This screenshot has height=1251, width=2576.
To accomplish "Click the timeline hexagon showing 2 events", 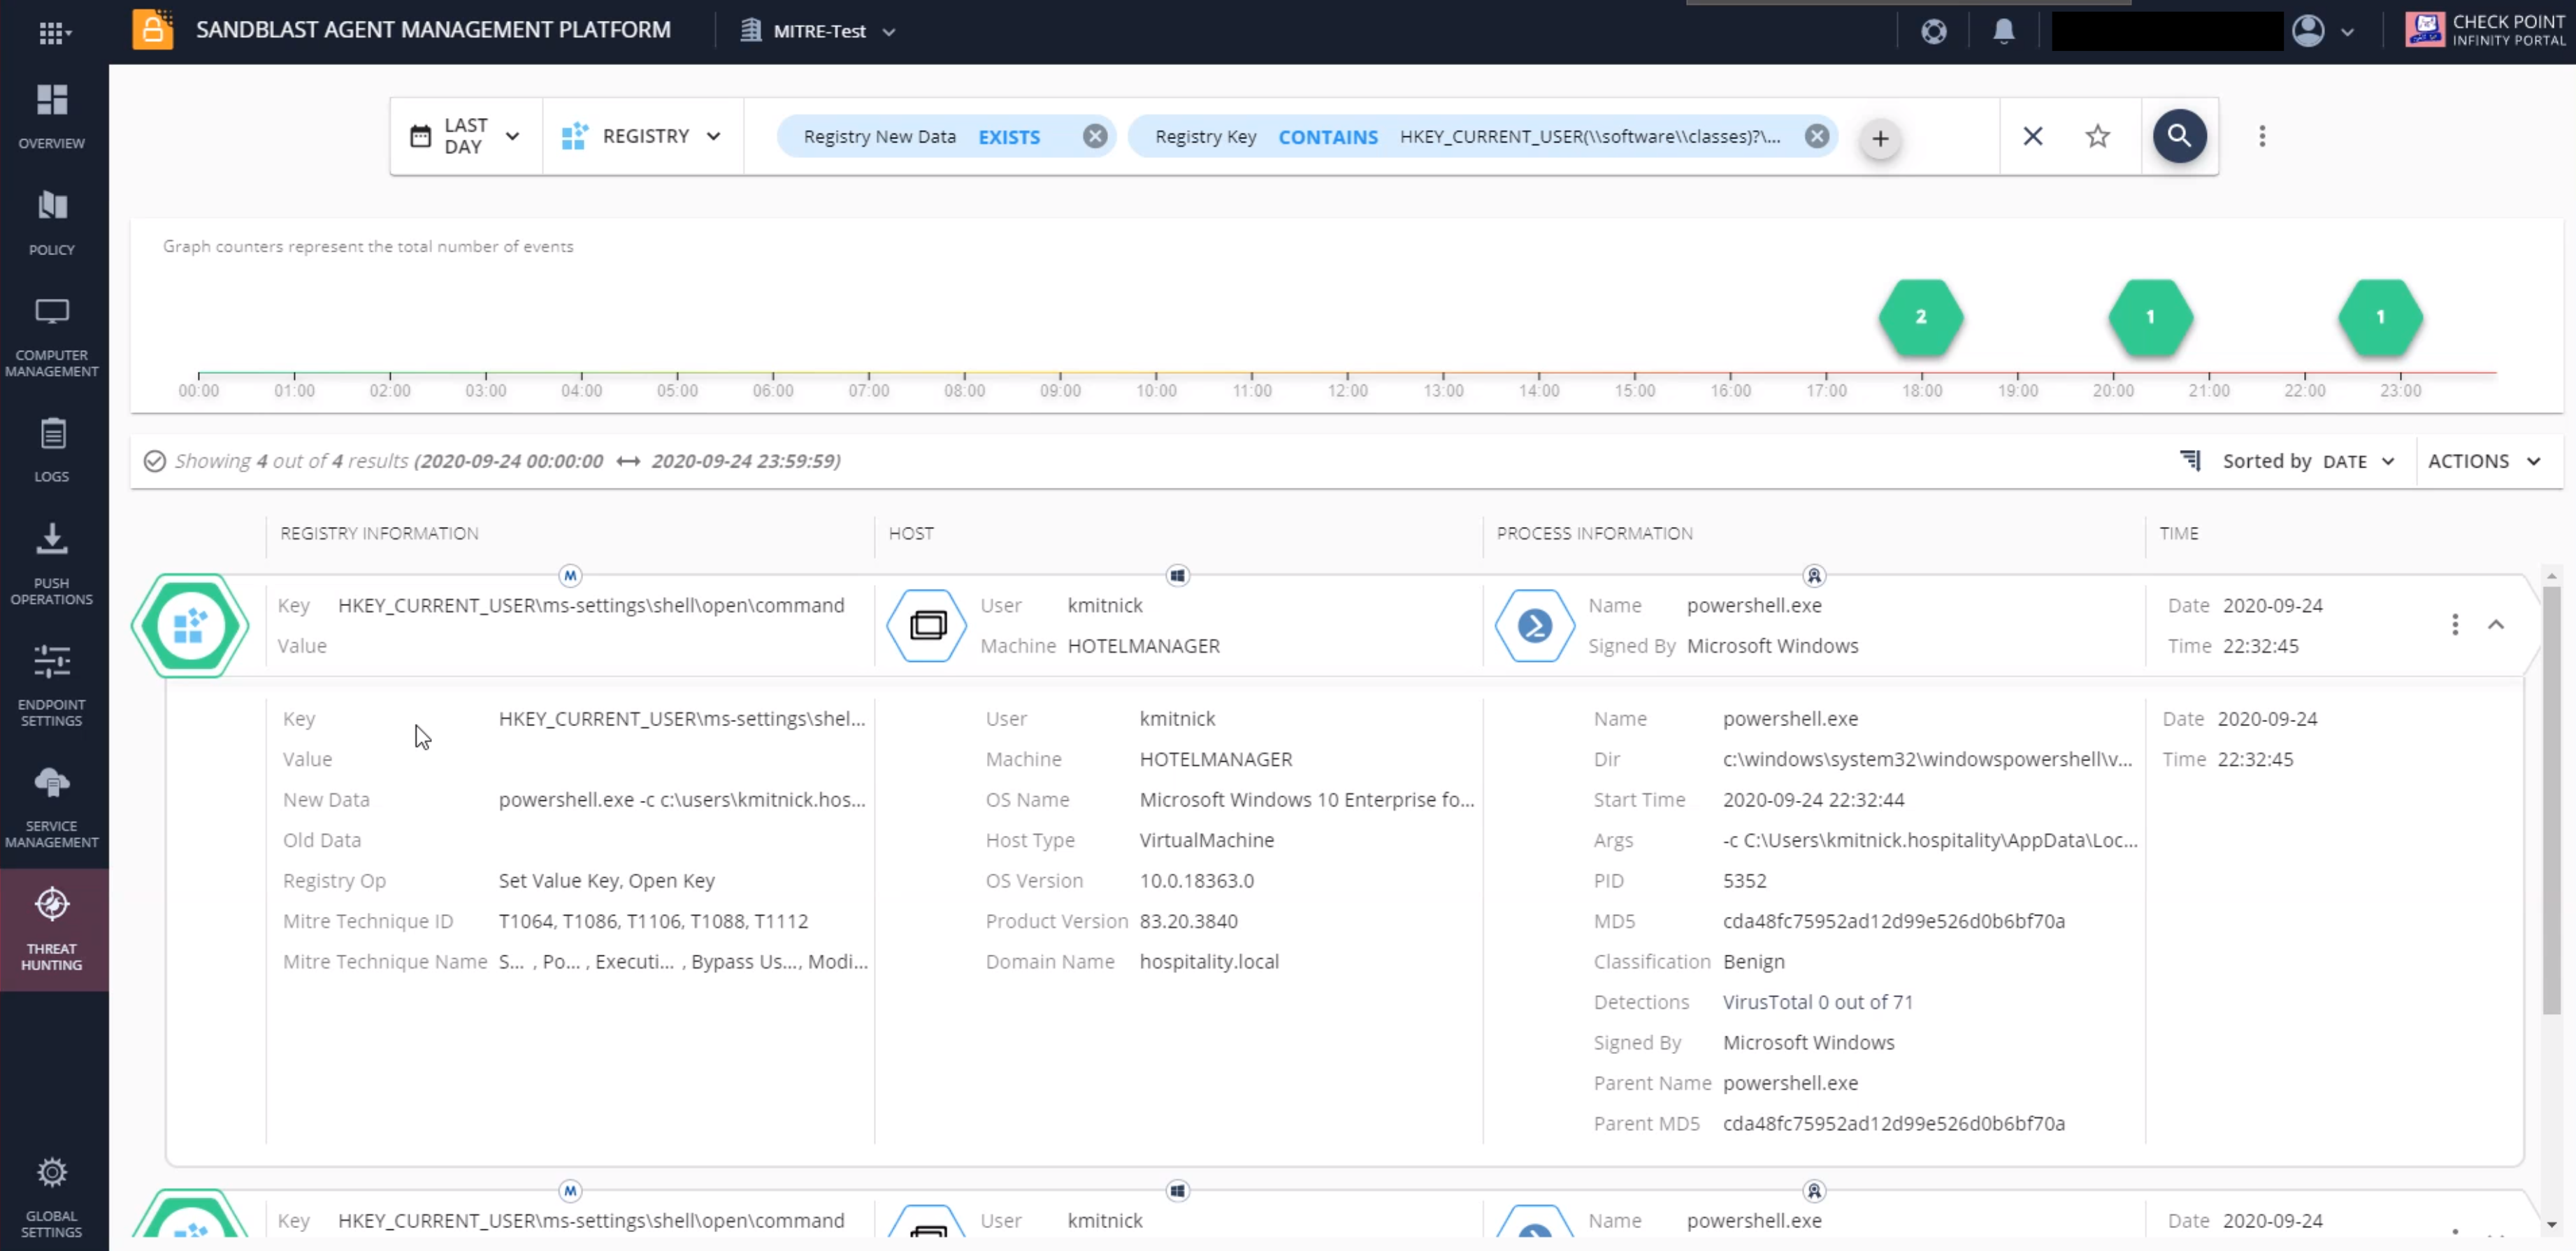I will pyautogui.click(x=1920, y=317).
